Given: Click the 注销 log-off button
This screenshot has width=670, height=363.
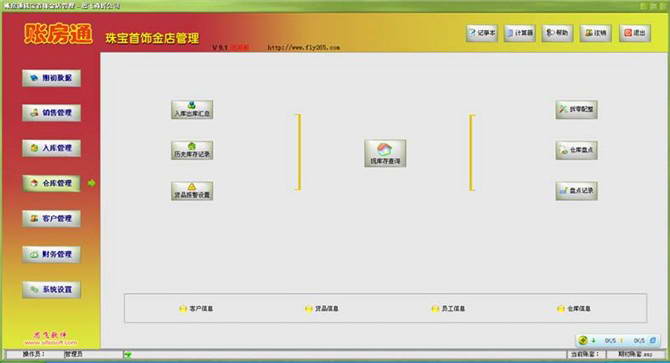Looking at the screenshot, I should pos(596,33).
